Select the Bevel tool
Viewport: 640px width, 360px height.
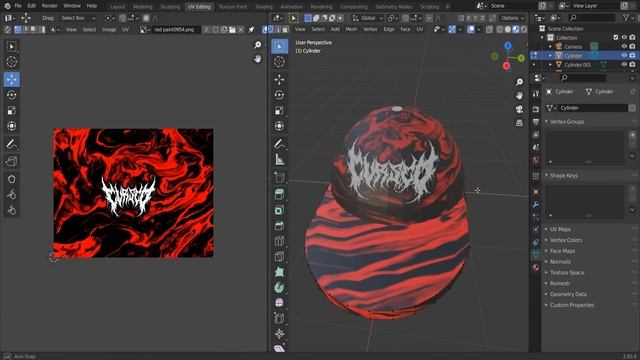pyautogui.click(x=279, y=226)
